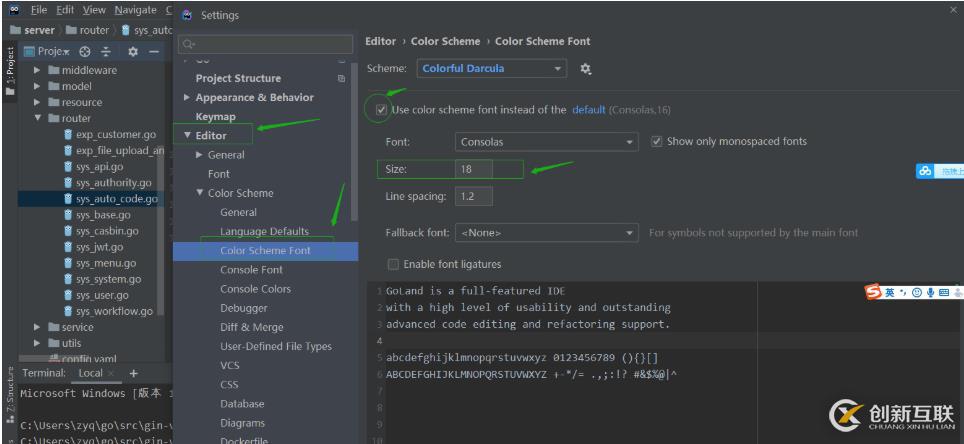The width and height of the screenshot is (964, 444).
Task: Open the color scheme gear actions menu
Action: [586, 69]
